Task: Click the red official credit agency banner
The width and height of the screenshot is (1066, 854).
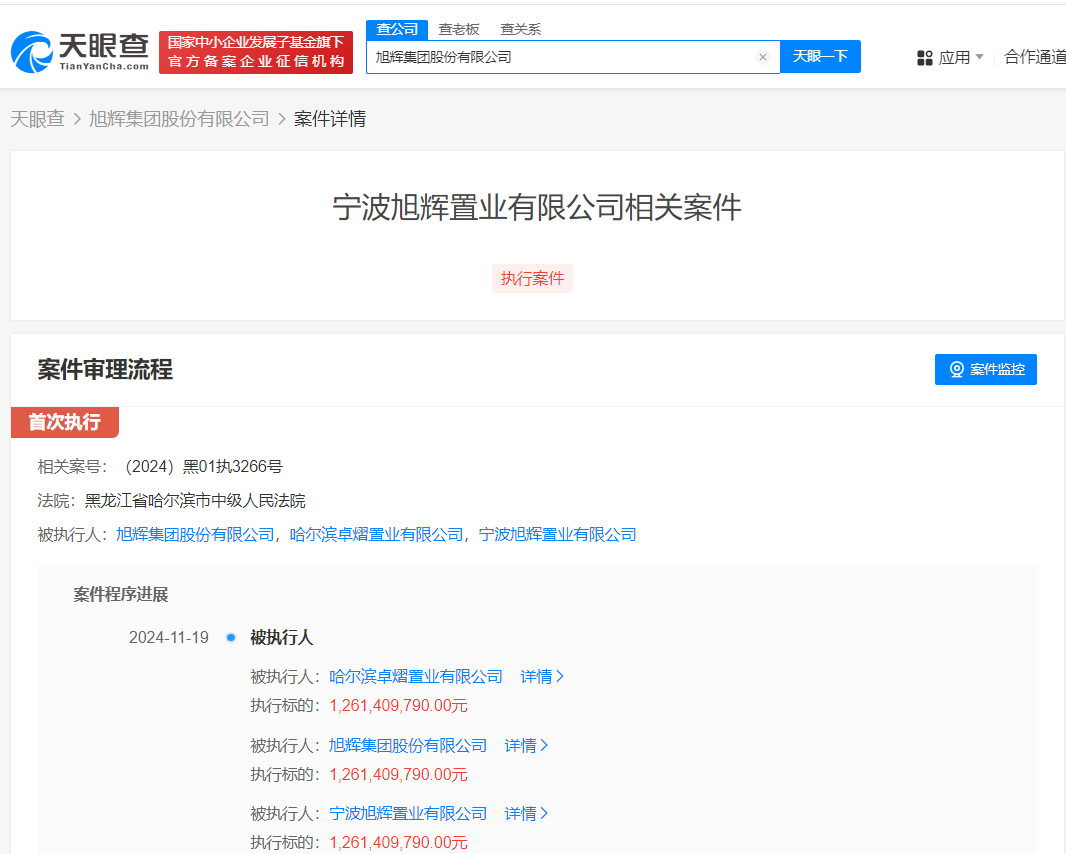Action: tap(256, 52)
